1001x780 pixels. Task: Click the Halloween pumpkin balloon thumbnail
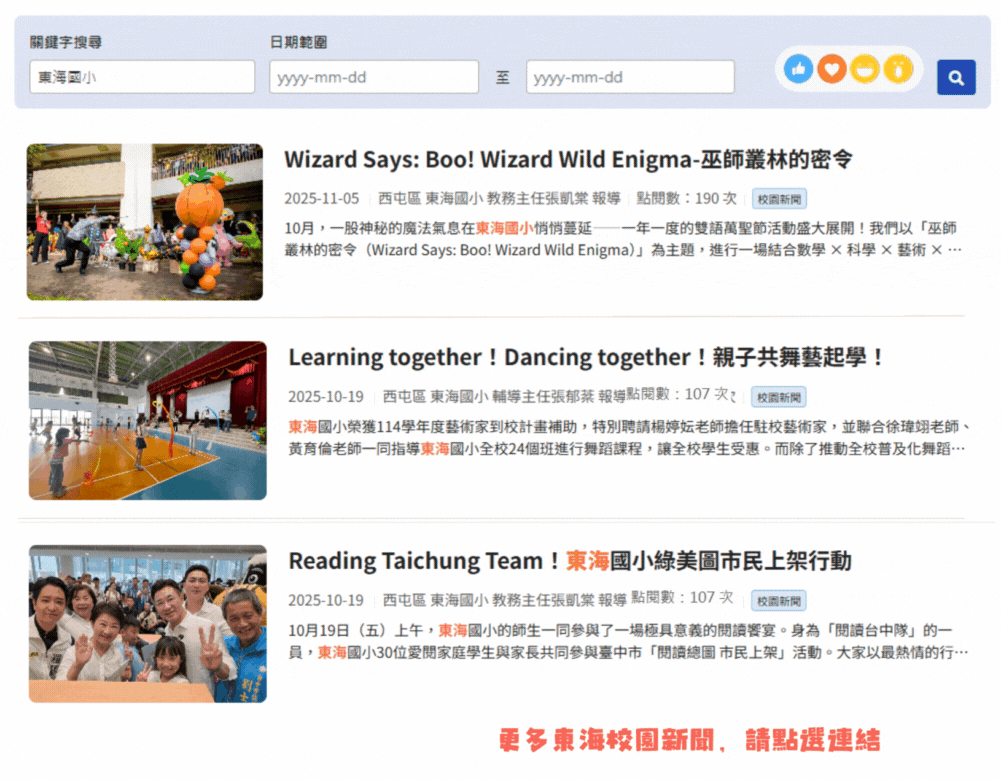[x=145, y=222]
